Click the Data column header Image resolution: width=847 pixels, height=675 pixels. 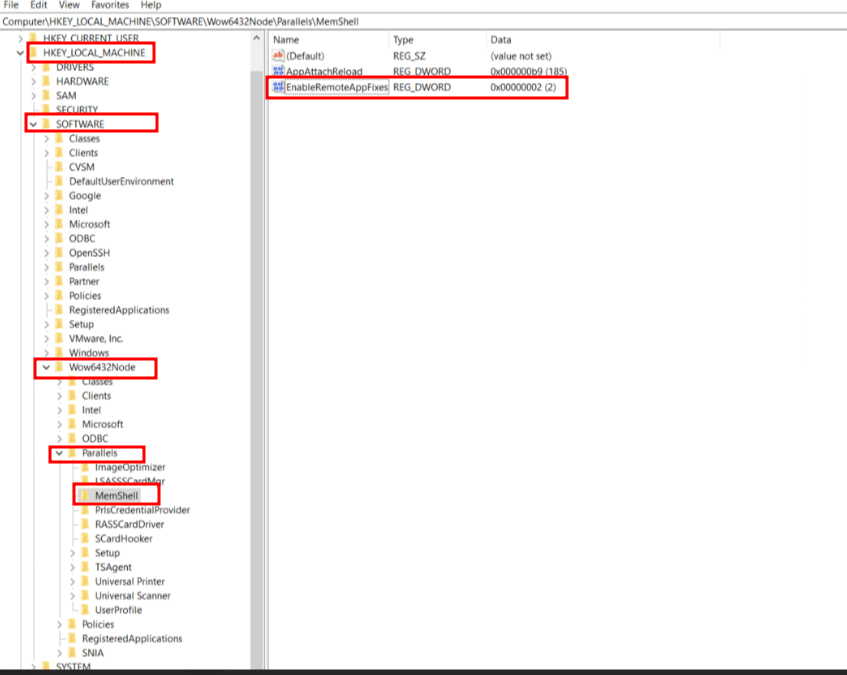click(500, 40)
